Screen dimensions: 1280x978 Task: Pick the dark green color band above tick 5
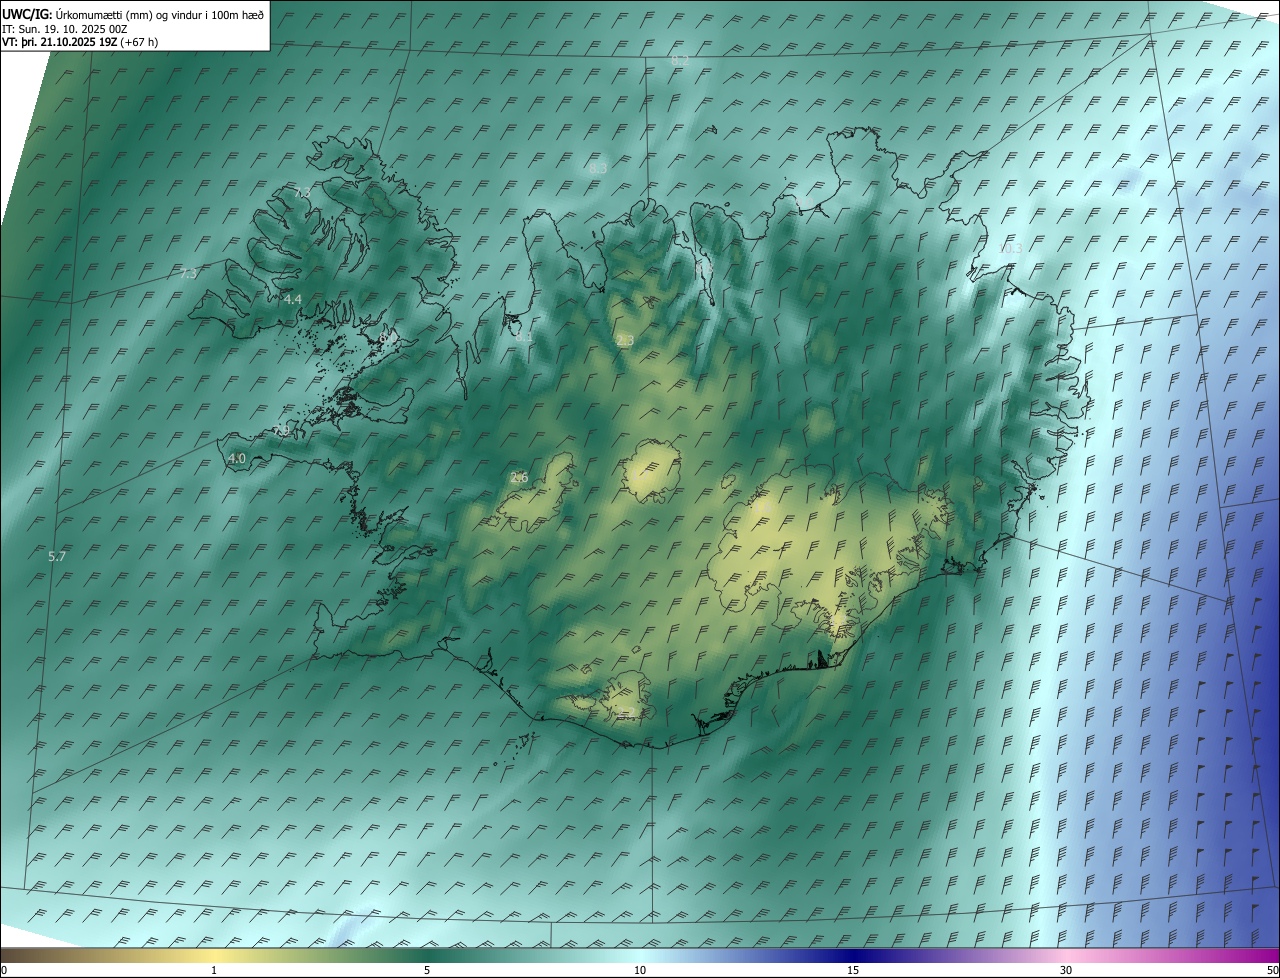click(427, 956)
